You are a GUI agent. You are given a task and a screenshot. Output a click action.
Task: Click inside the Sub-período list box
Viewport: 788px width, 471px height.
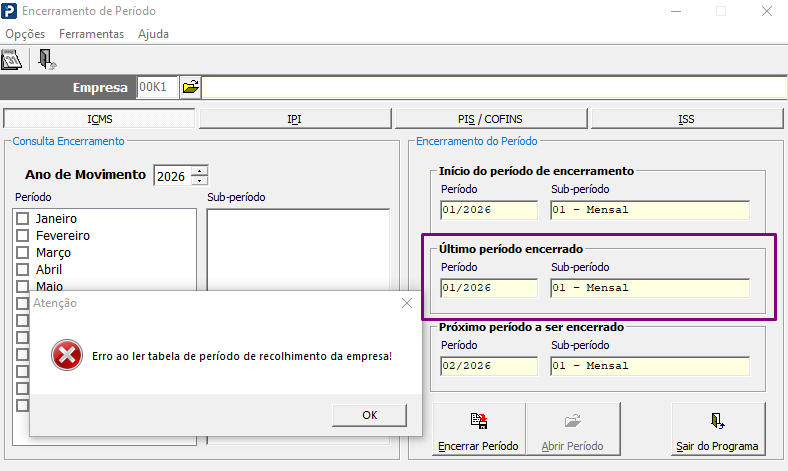(x=299, y=249)
